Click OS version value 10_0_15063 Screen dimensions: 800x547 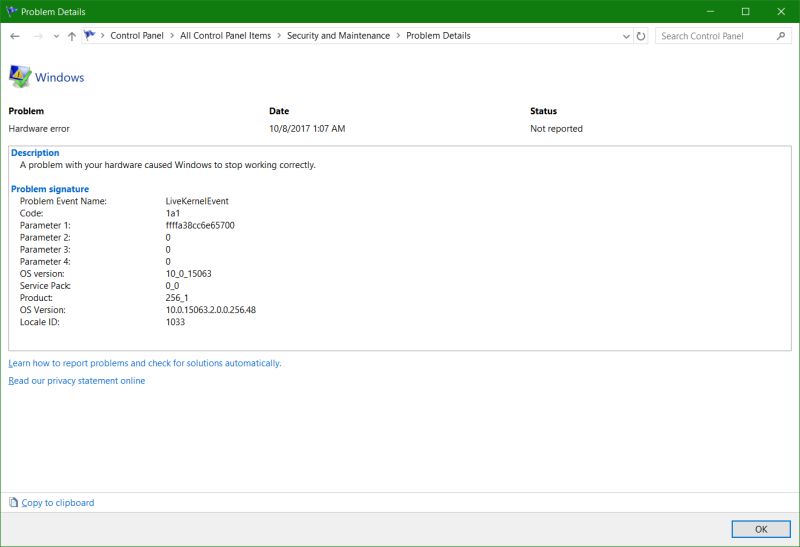[x=188, y=274]
